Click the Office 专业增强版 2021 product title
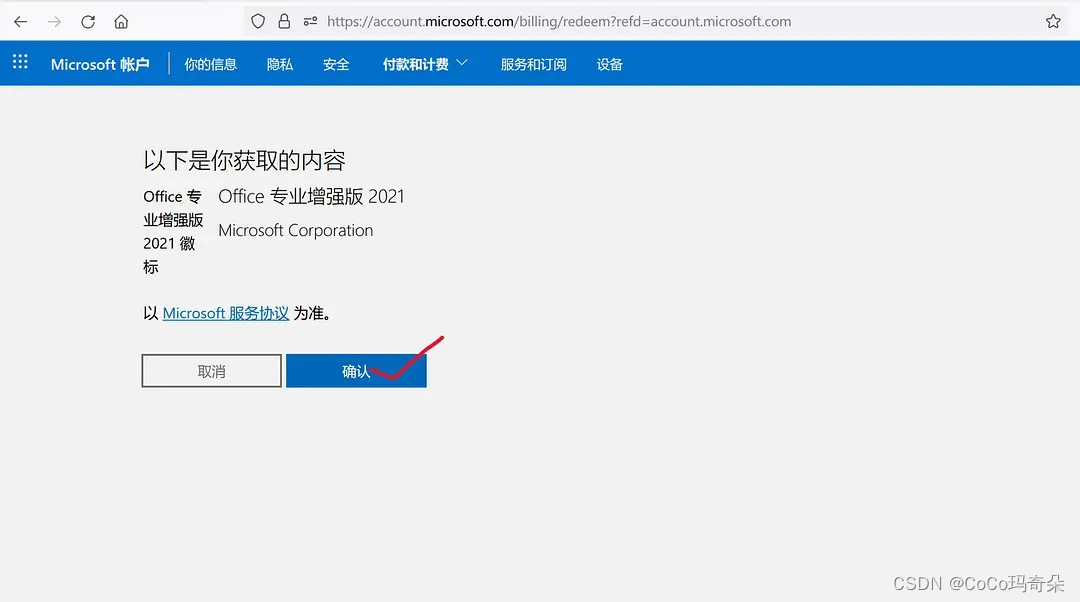This screenshot has width=1080, height=602. (311, 196)
